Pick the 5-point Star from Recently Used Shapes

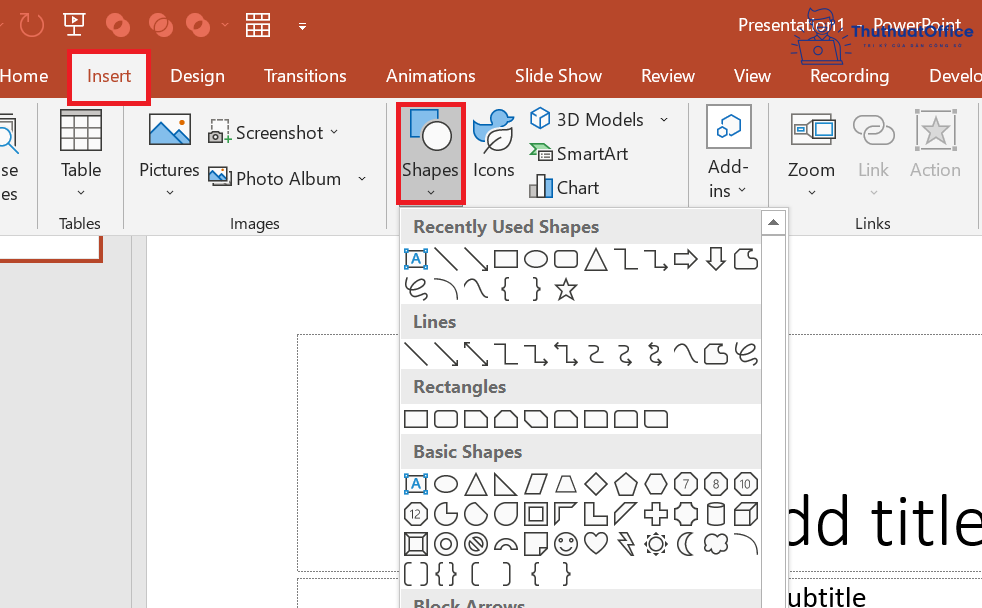coord(566,290)
